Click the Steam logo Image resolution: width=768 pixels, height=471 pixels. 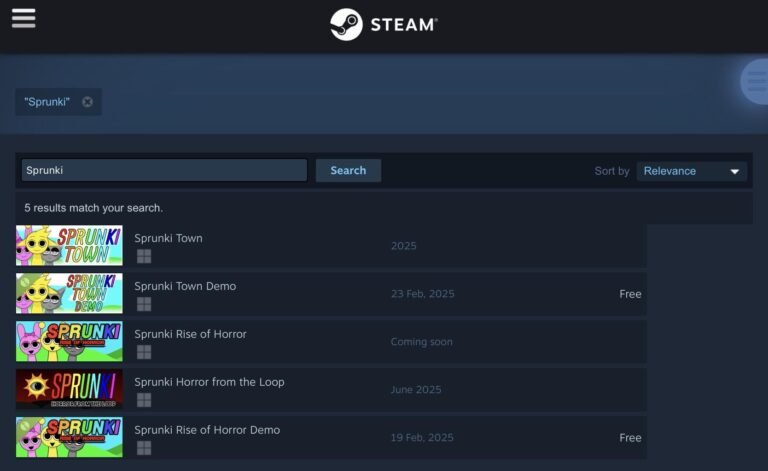pyautogui.click(x=384, y=24)
